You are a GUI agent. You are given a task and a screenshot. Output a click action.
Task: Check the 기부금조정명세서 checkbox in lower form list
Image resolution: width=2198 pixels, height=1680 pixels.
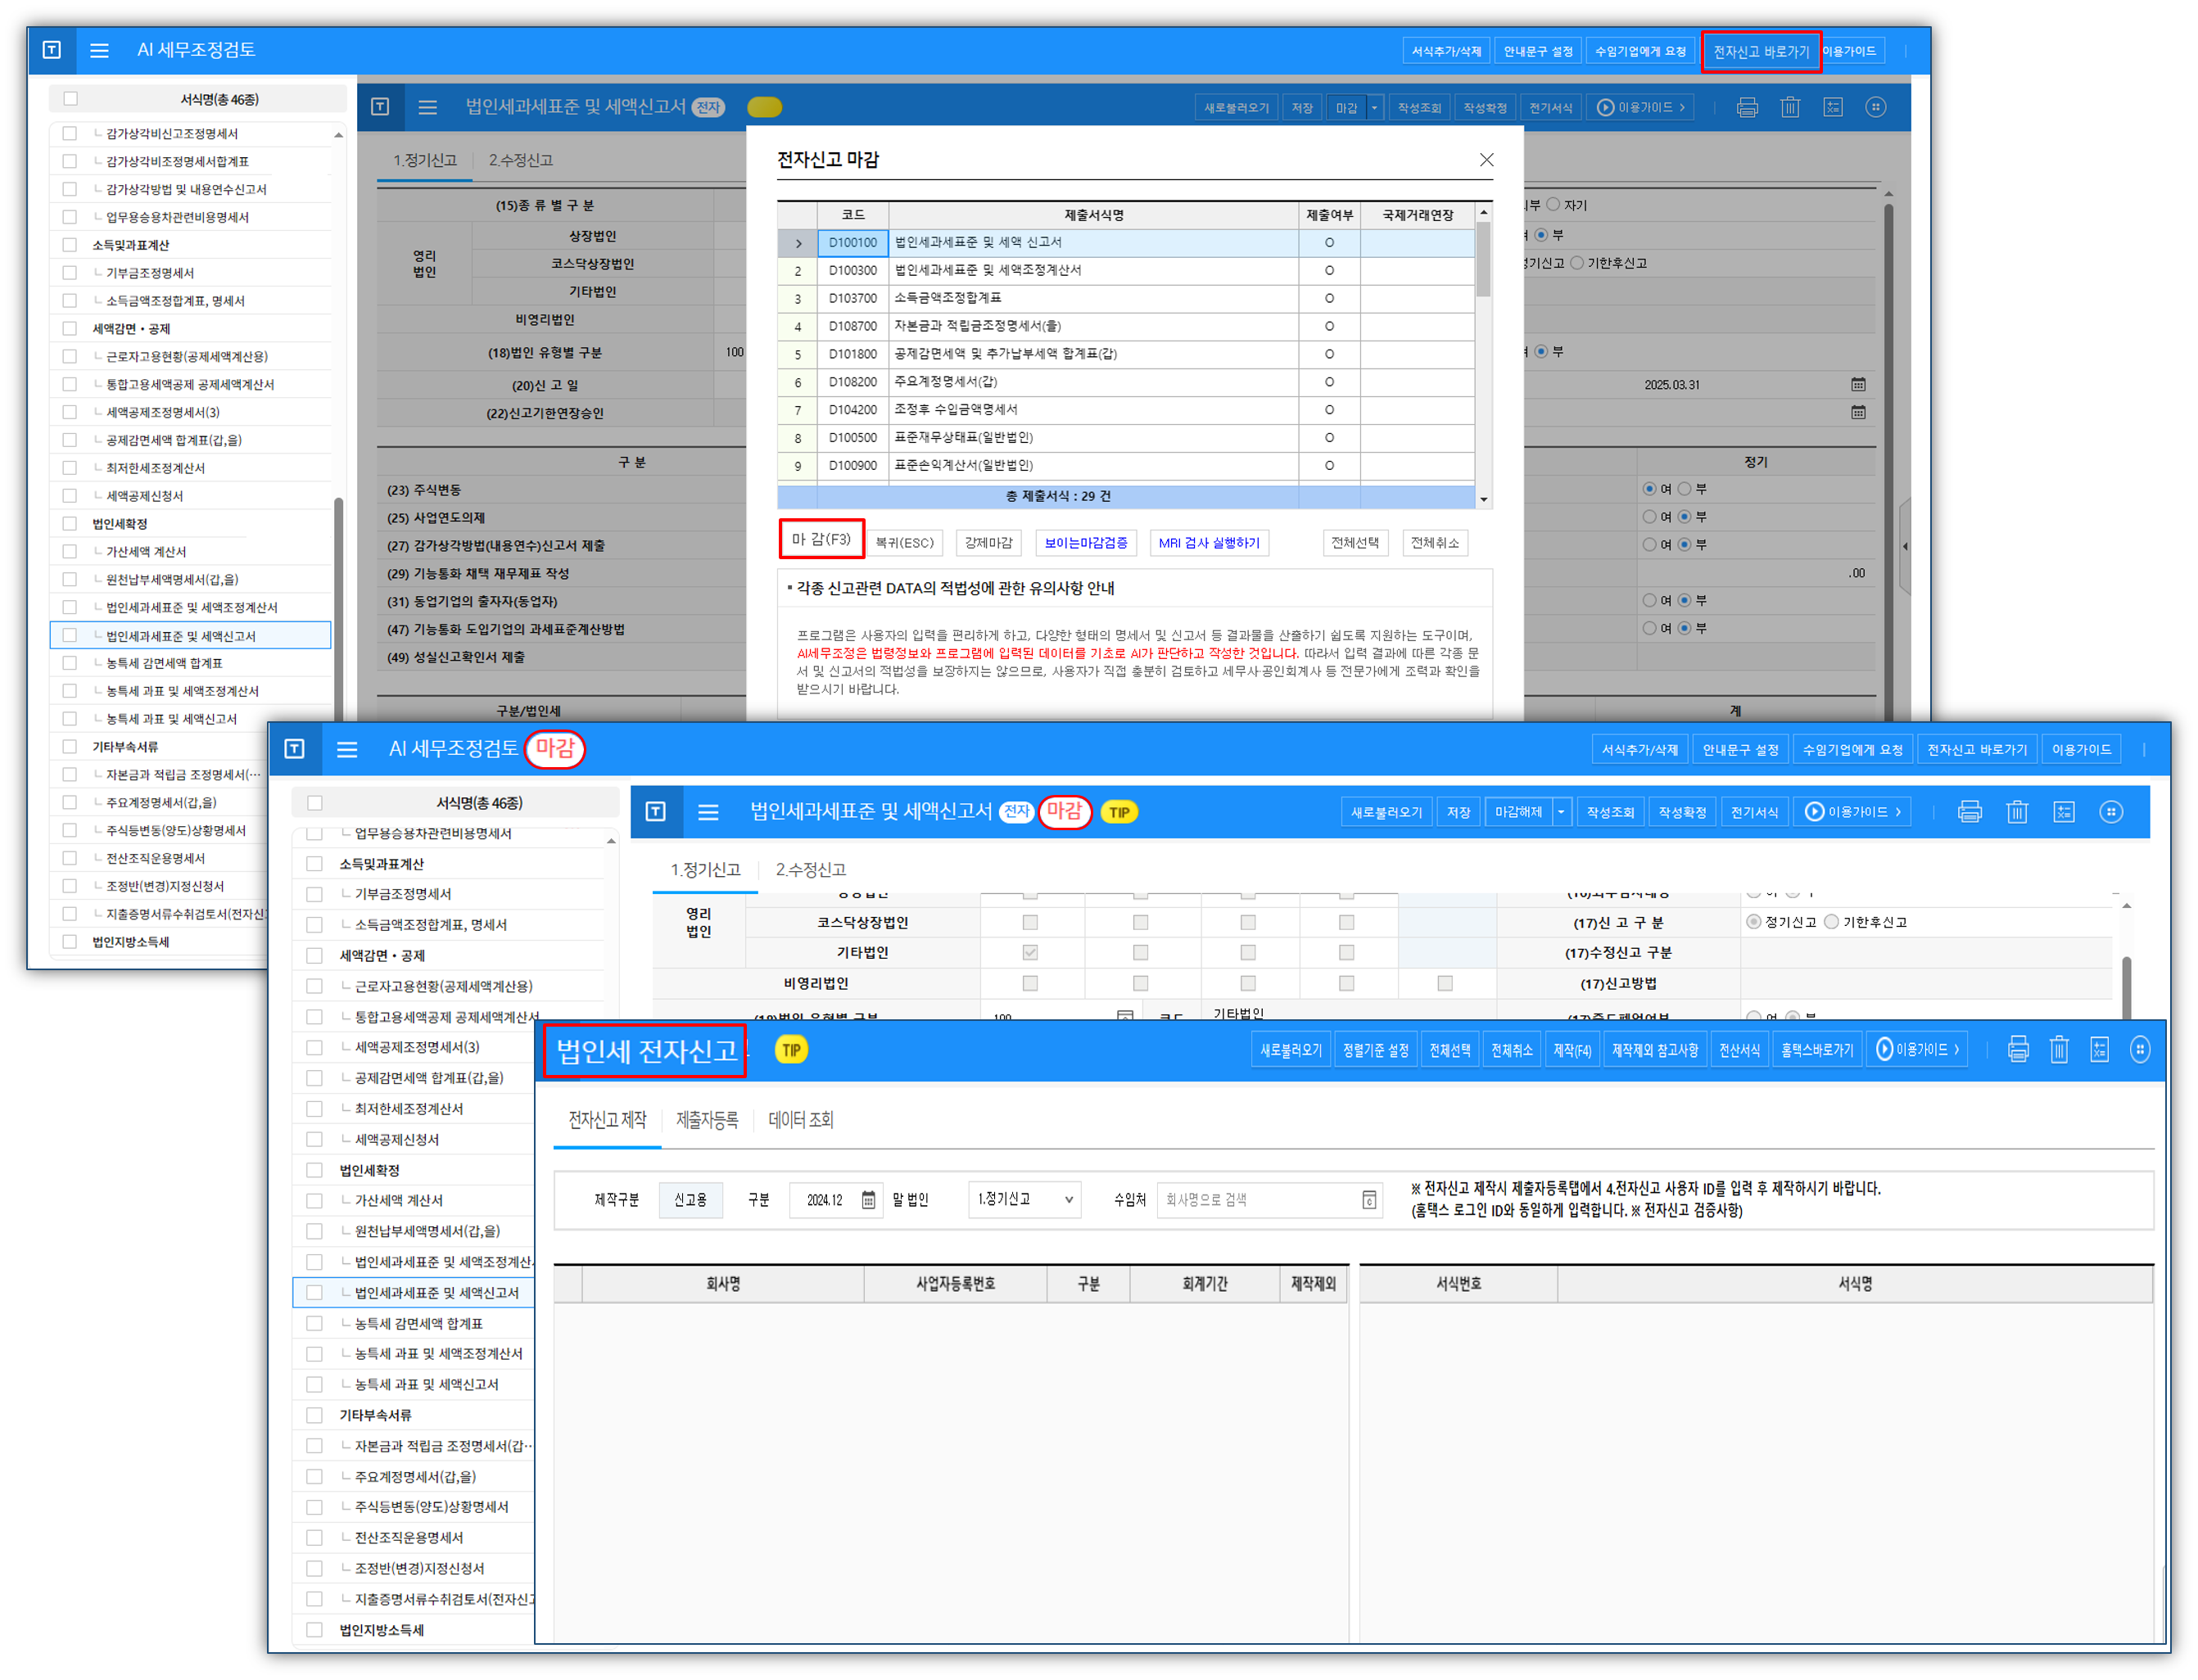pos(315,894)
